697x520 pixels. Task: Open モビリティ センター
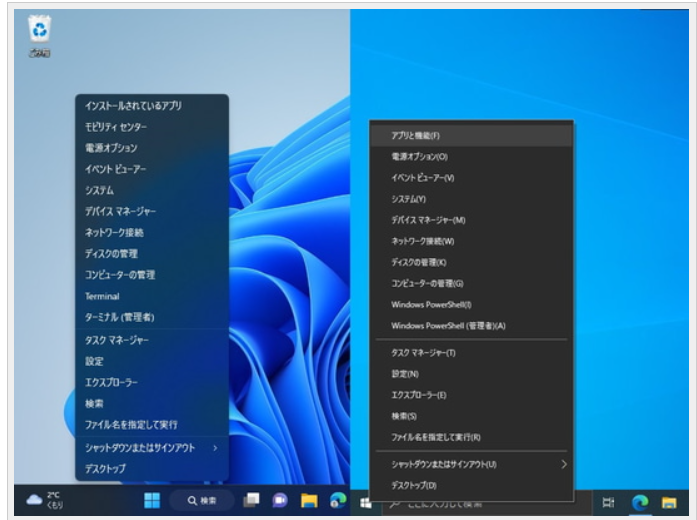pyautogui.click(x=152, y=127)
